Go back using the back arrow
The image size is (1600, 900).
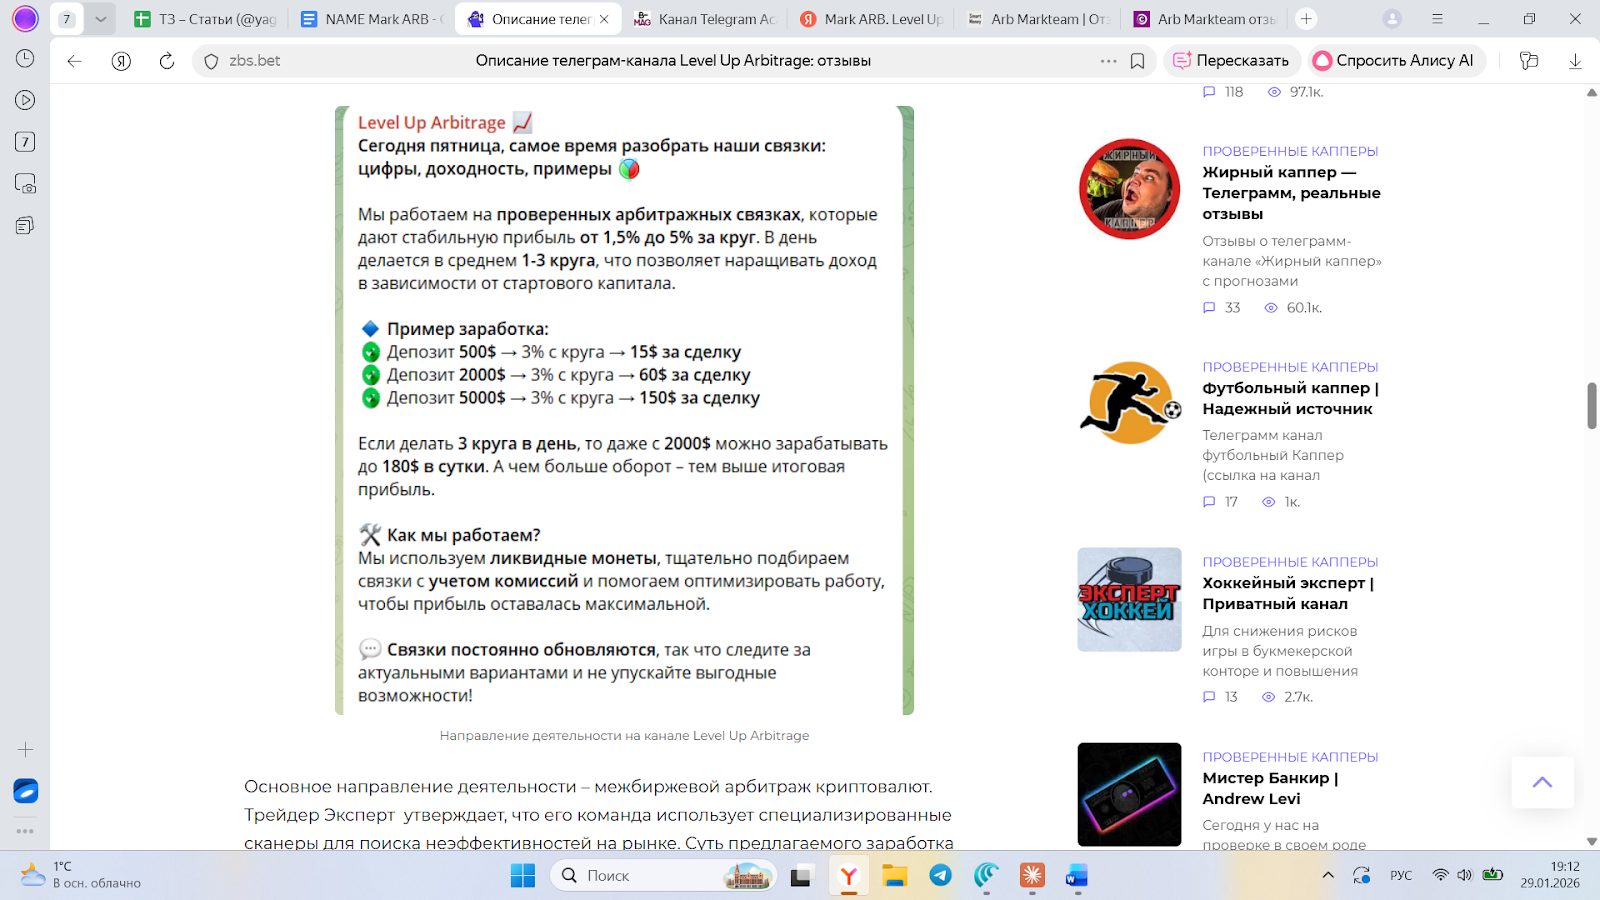pyautogui.click(x=74, y=61)
